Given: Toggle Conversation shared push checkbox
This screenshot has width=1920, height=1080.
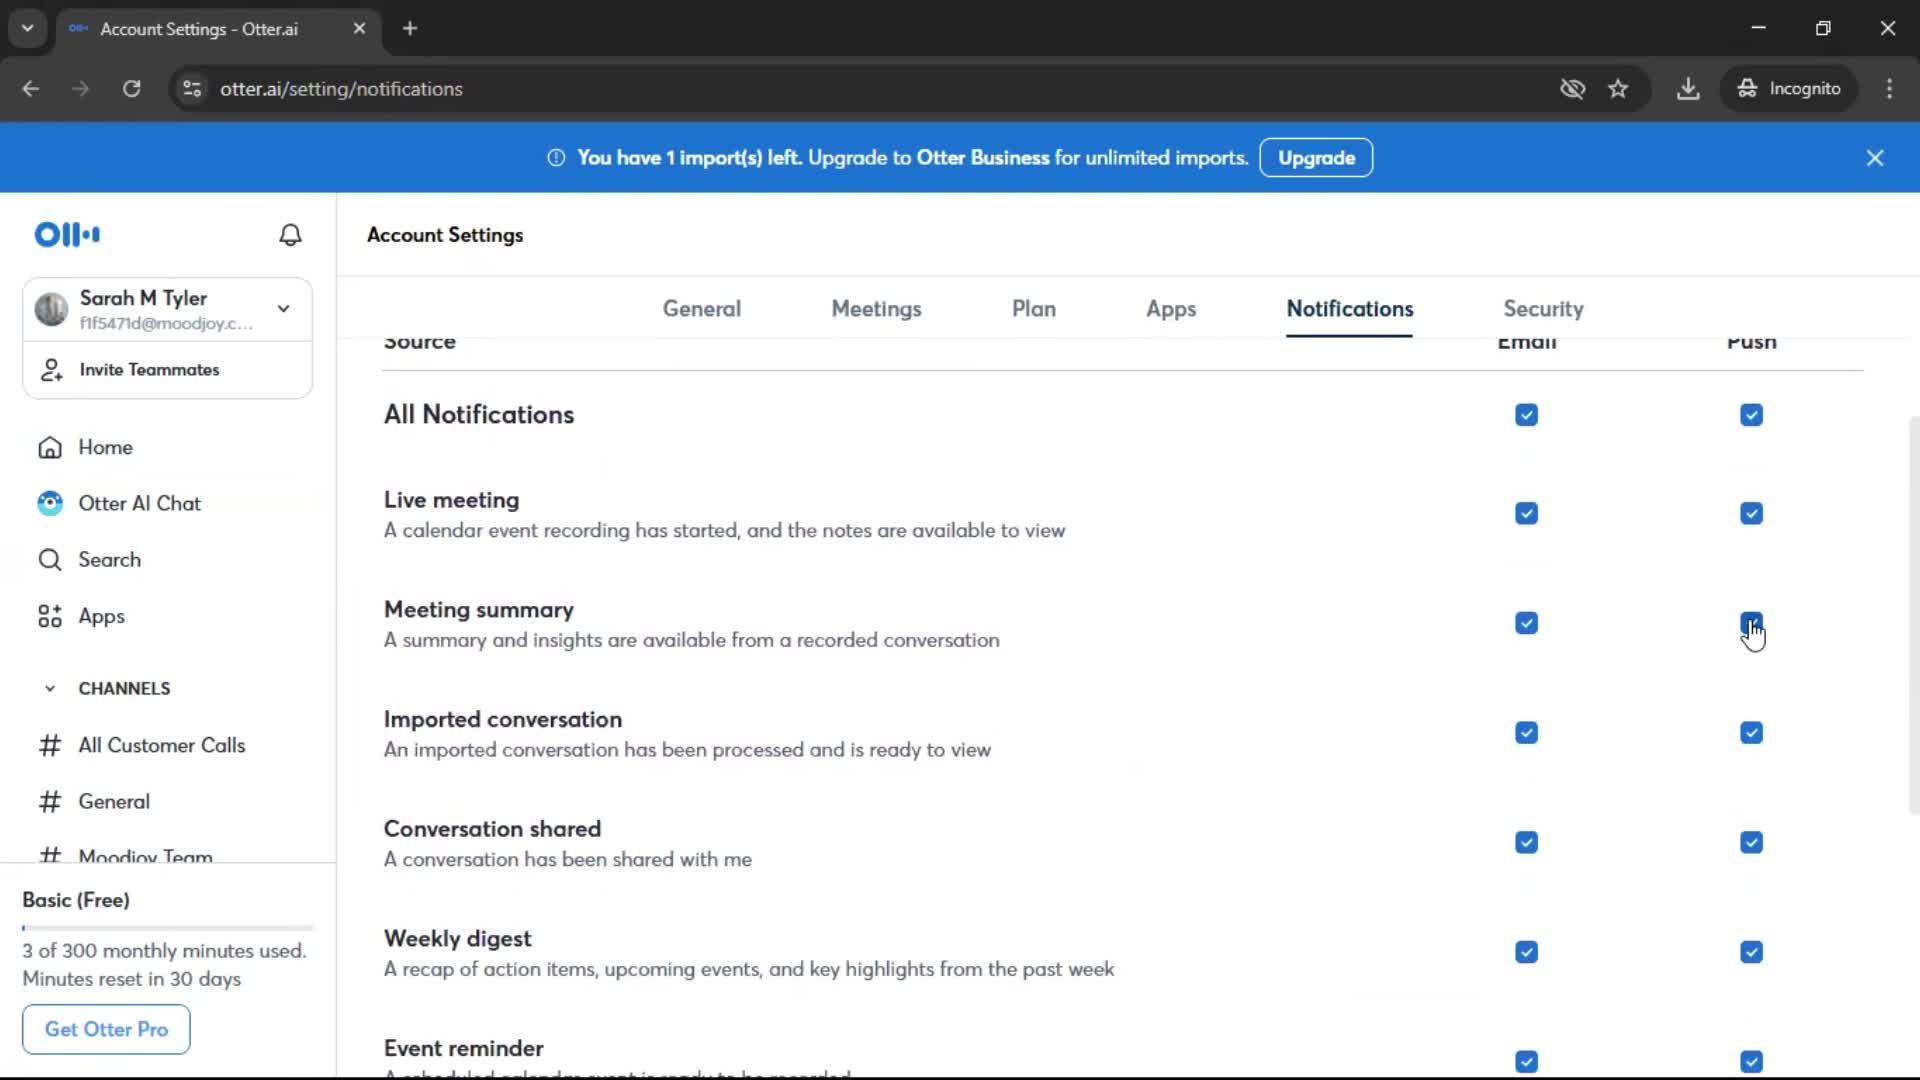Looking at the screenshot, I should [1751, 843].
